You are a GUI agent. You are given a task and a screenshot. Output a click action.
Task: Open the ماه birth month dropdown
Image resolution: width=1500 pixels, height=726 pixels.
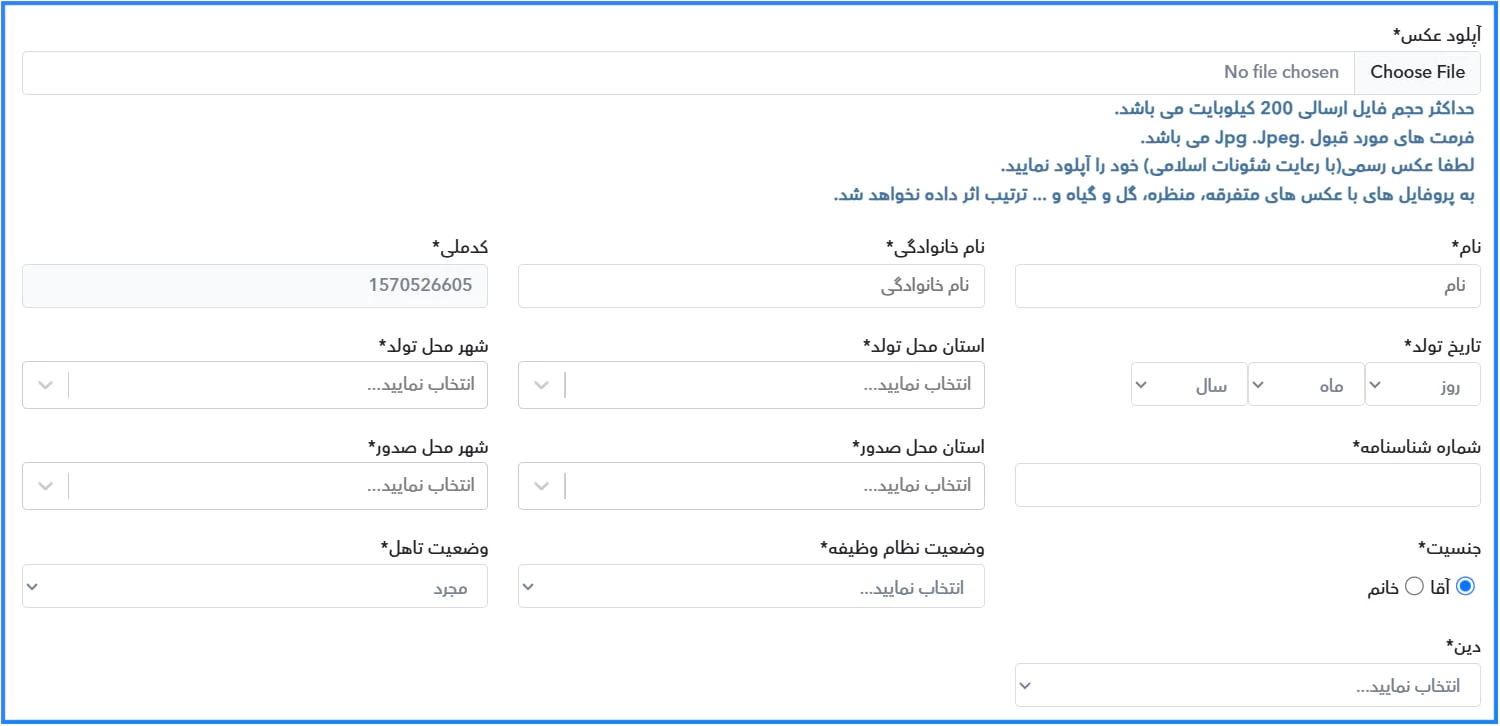[x=1306, y=385]
